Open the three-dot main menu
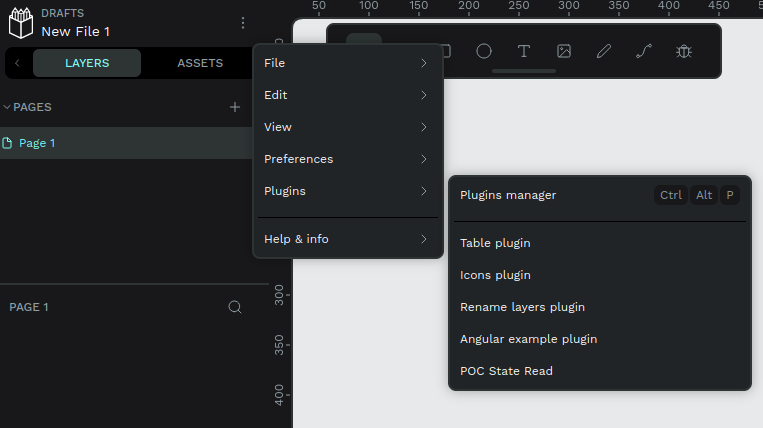Viewport: 763px width, 428px height. pos(242,23)
